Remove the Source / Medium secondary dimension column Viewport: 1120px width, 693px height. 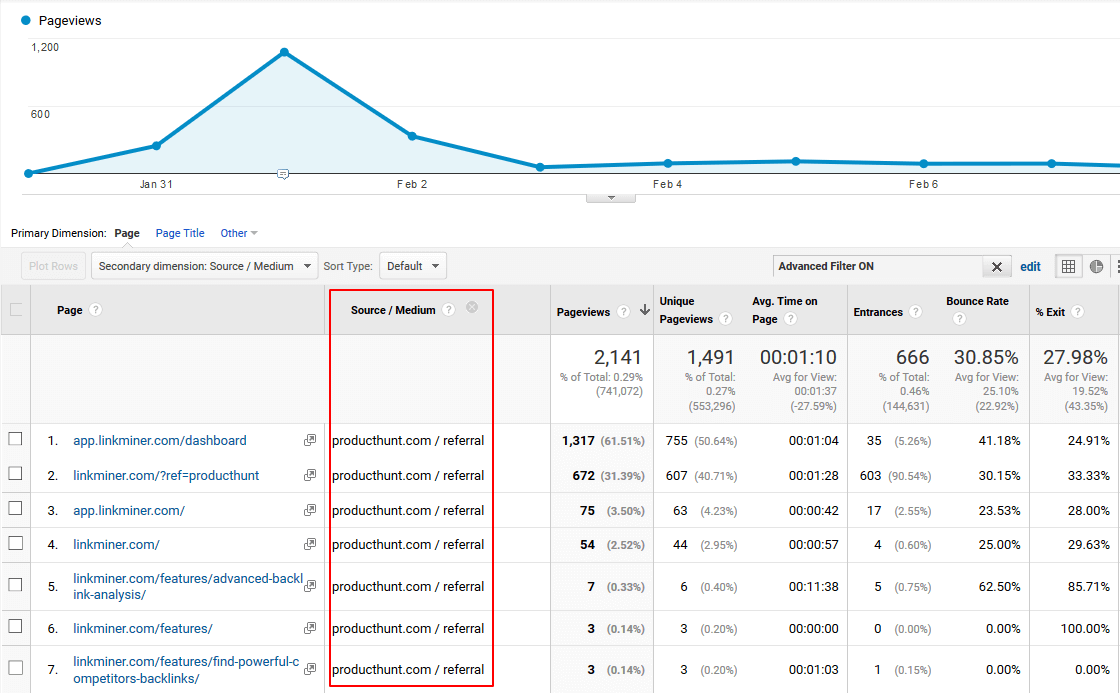pos(472,308)
